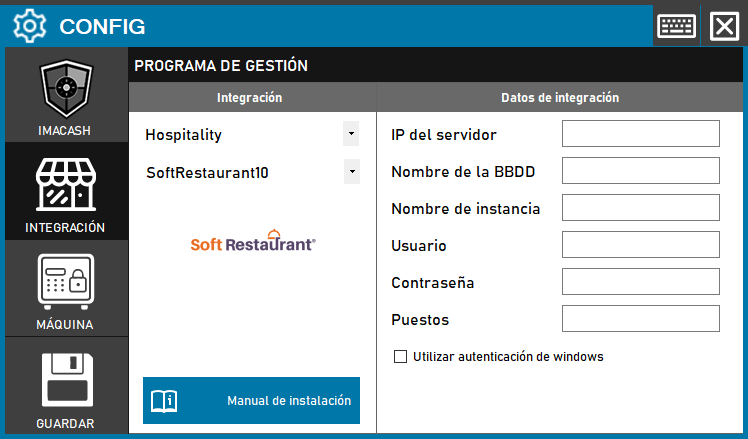Click the Soft Restaurant logo
The height and width of the screenshot is (439, 748).
[x=254, y=241]
